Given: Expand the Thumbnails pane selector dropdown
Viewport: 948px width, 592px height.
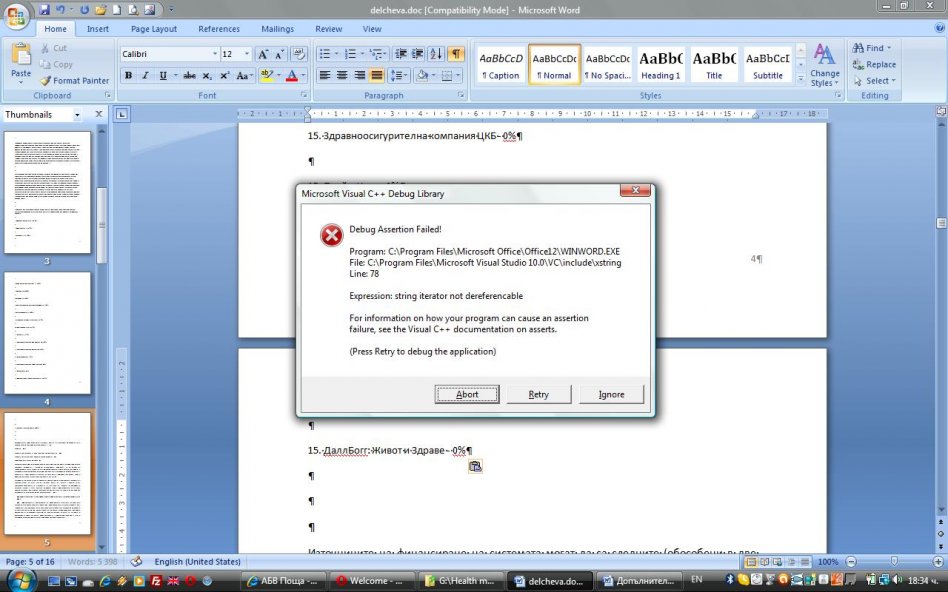Looking at the screenshot, I should tap(78, 115).
